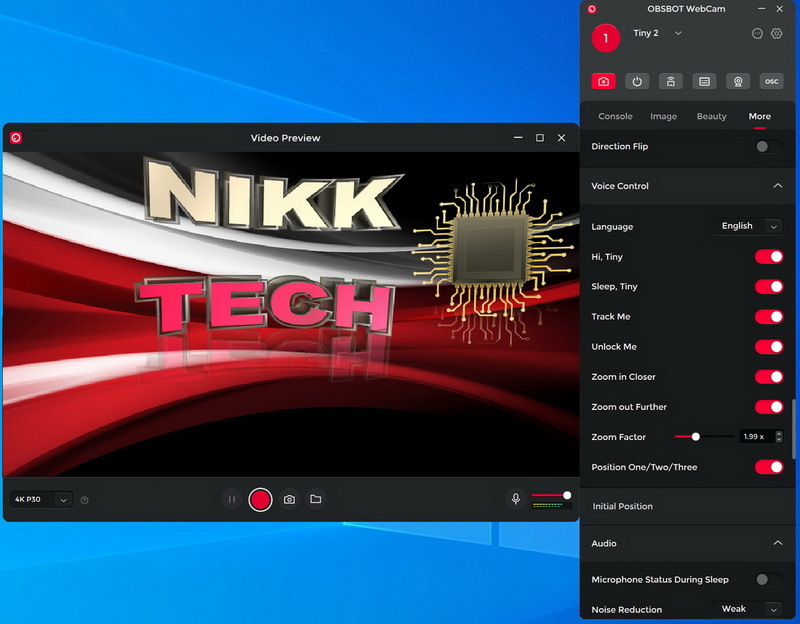The image size is (800, 624).
Task: Click the webcam icon button
Action: [738, 82]
